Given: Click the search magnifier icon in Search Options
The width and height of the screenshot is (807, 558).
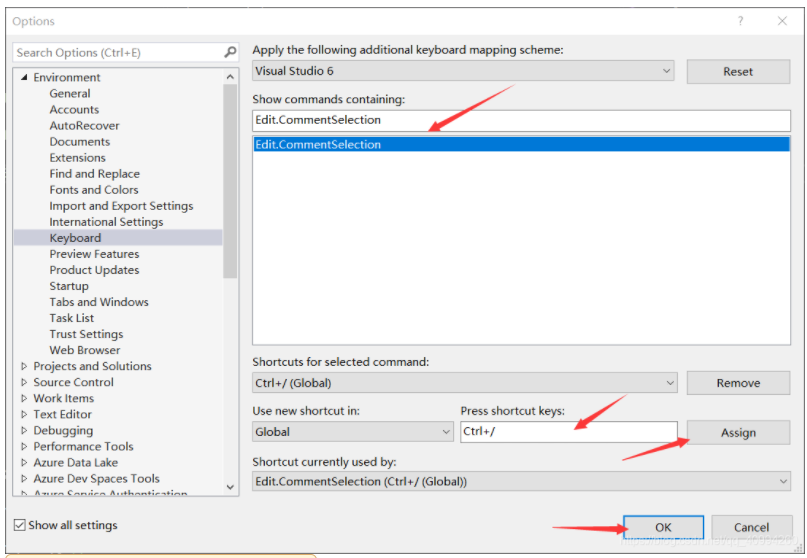Looking at the screenshot, I should [231, 52].
